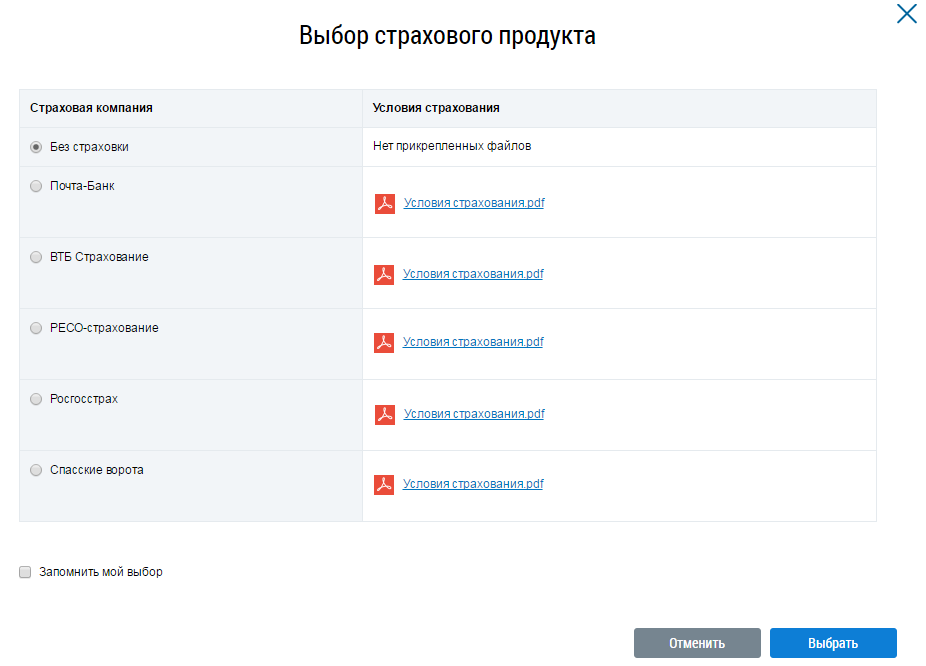The width and height of the screenshot is (926, 666).
Task: Confirm with the Выбрать button
Action: tap(833, 643)
